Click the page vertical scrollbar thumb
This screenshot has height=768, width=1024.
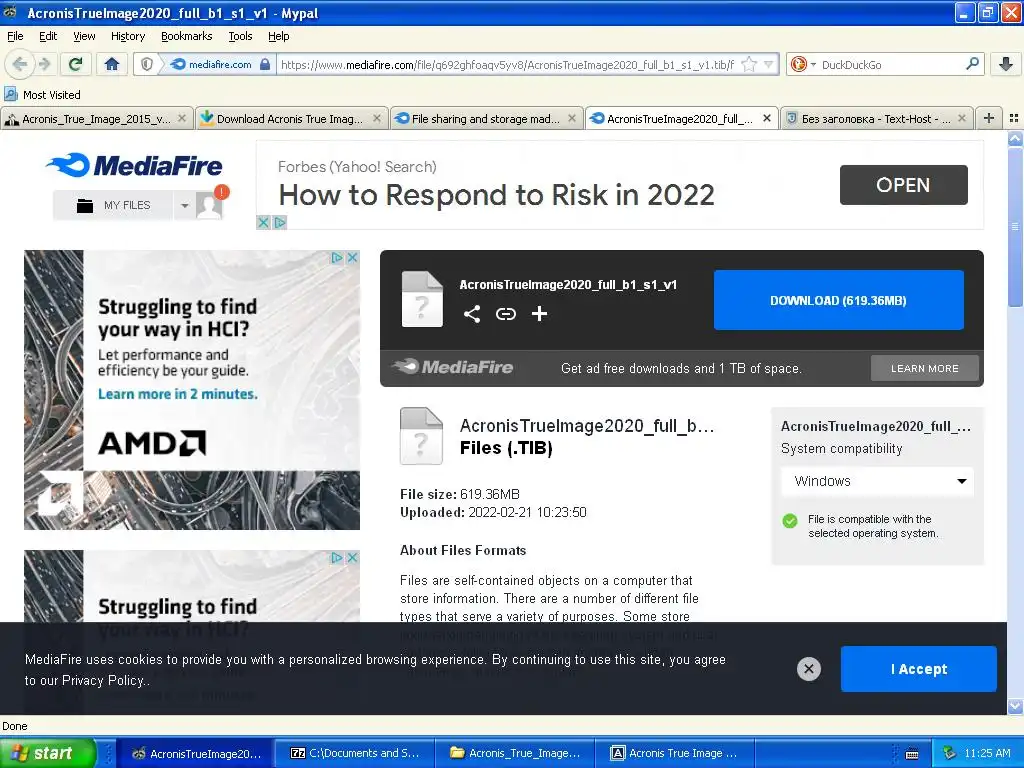(x=1014, y=227)
